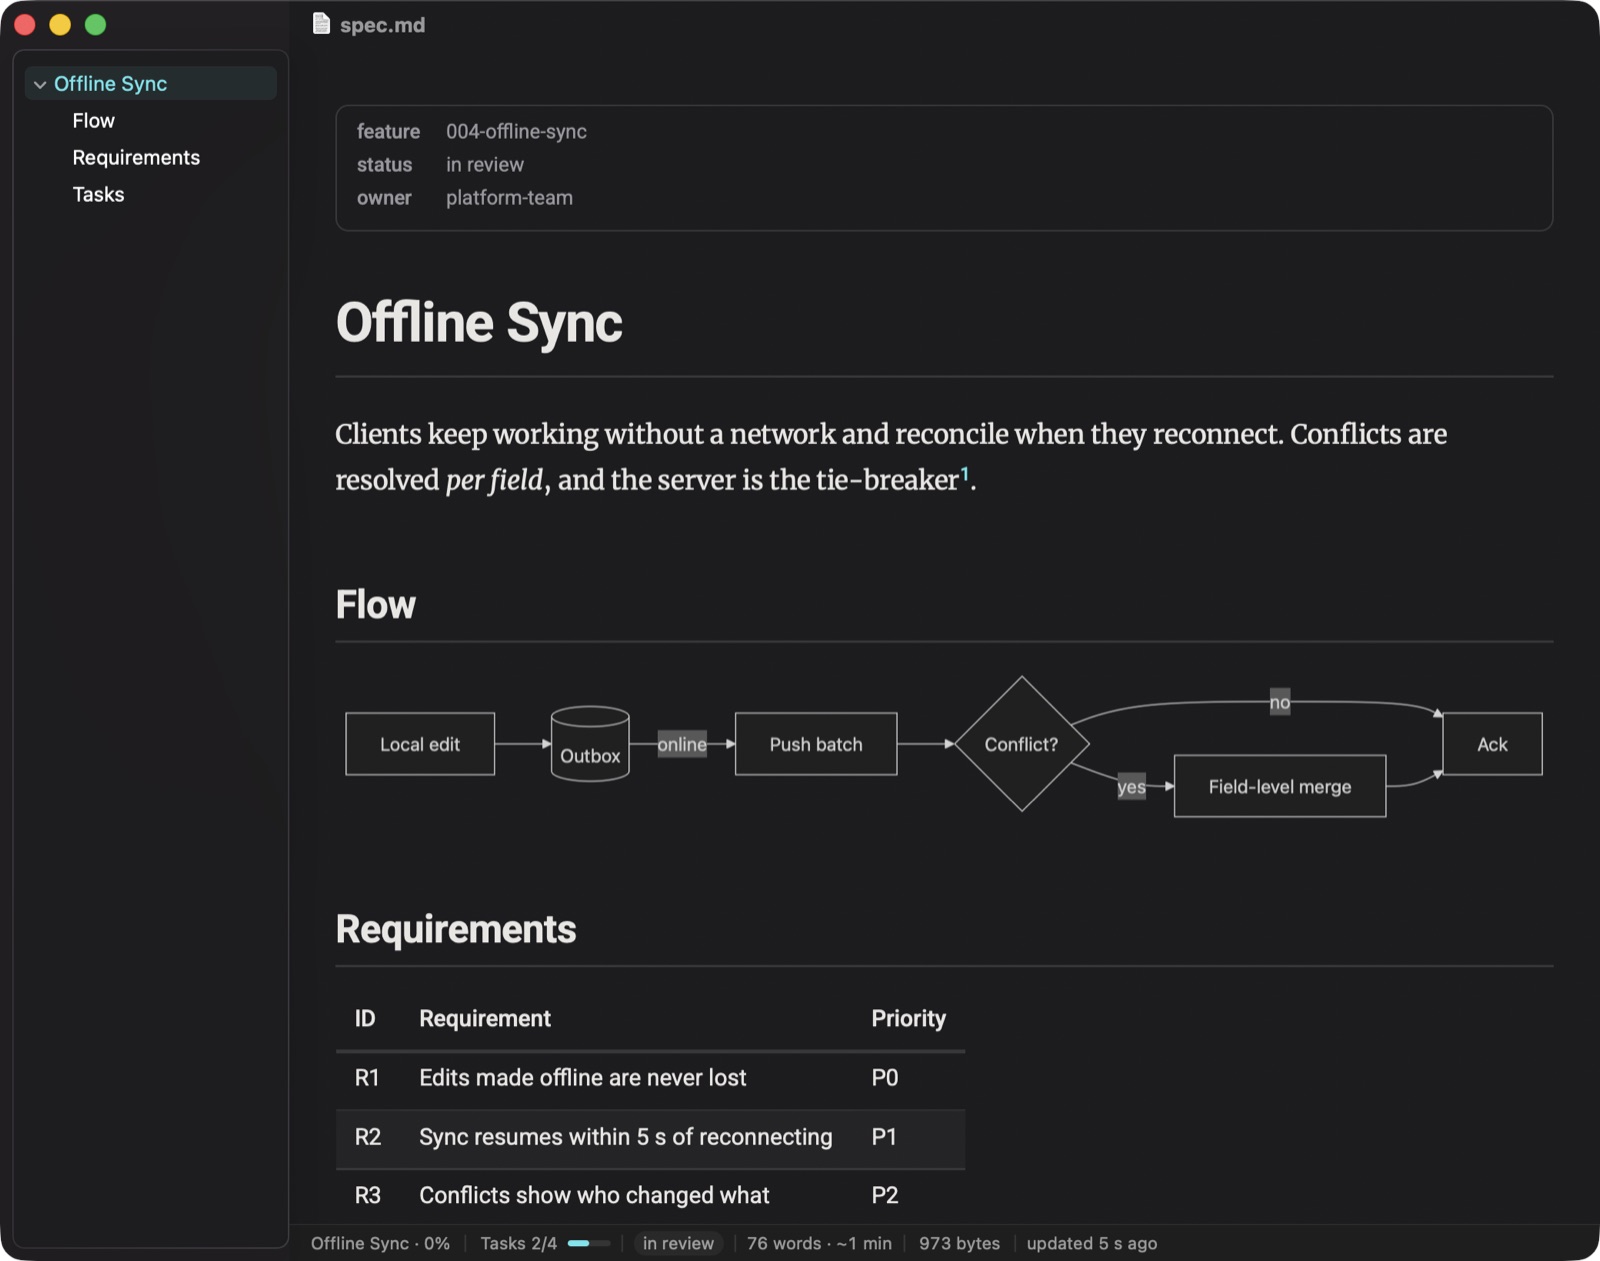
Task: Click the 'in review' status value in frontmatter
Action: pyautogui.click(x=485, y=165)
